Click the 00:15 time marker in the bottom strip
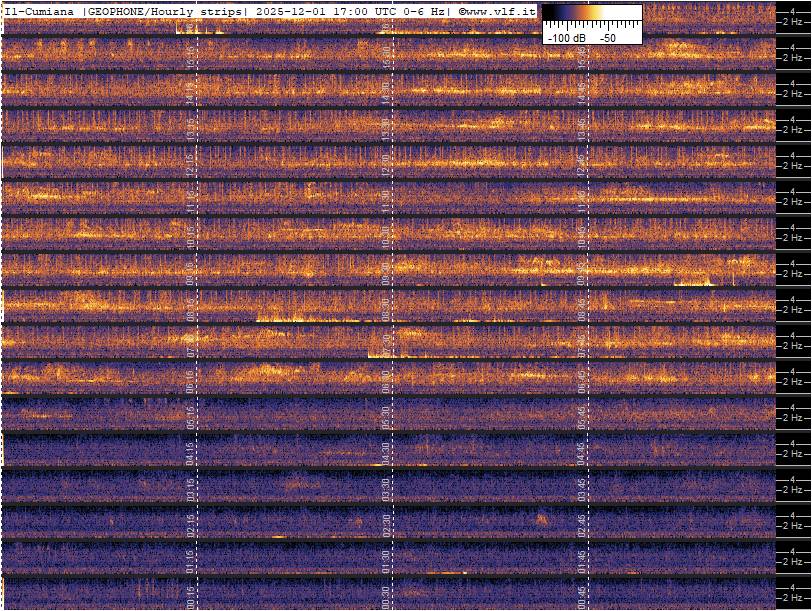This screenshot has width=812, height=611. coord(191,595)
